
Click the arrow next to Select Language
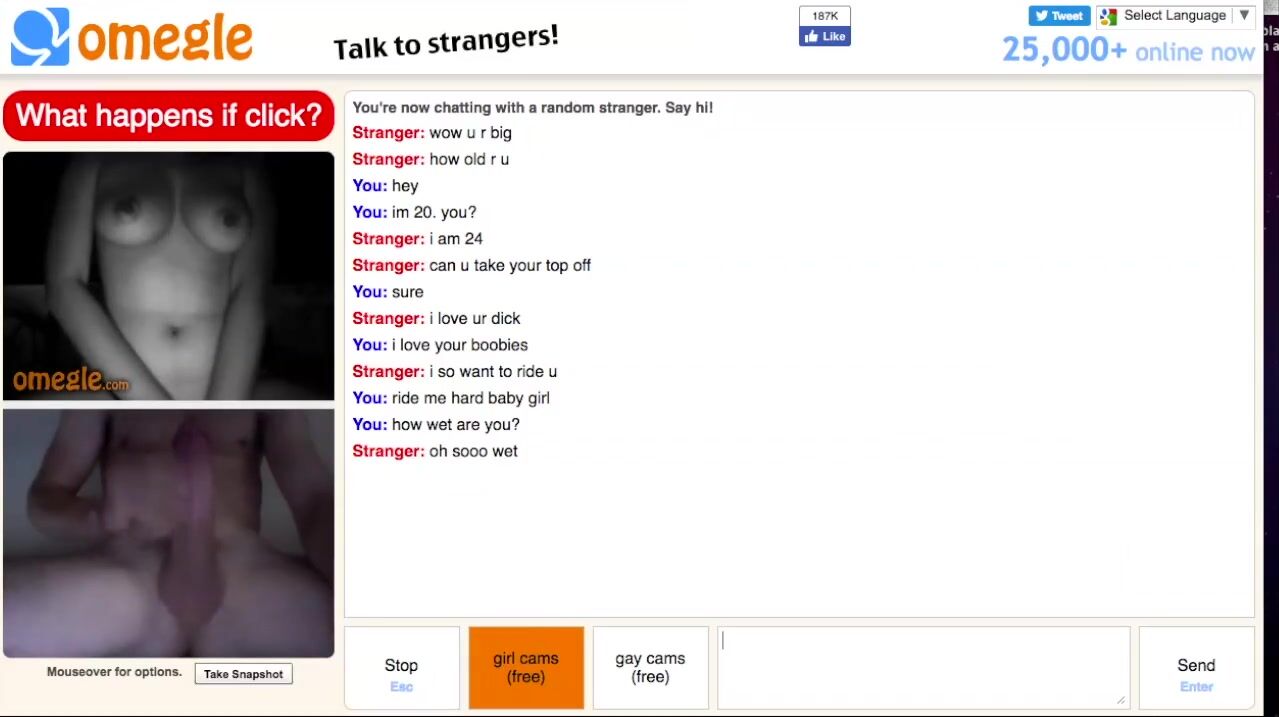(1244, 15)
